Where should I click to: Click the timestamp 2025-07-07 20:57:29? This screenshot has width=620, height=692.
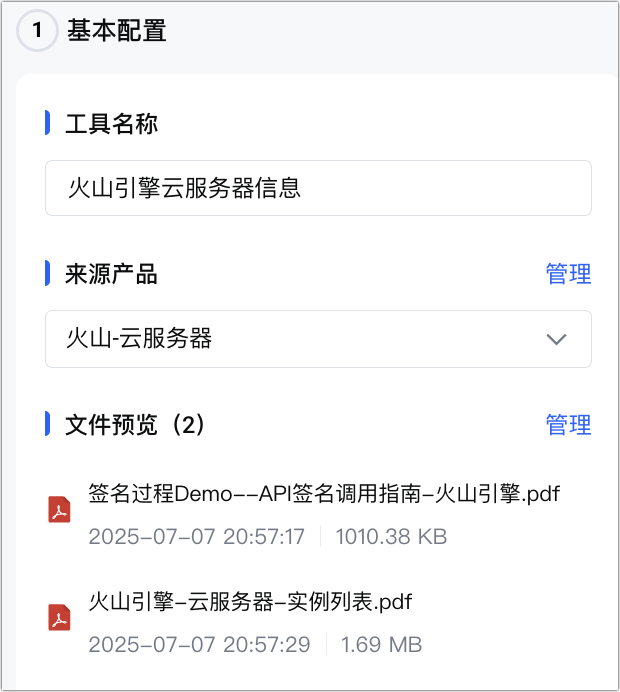coord(199,644)
